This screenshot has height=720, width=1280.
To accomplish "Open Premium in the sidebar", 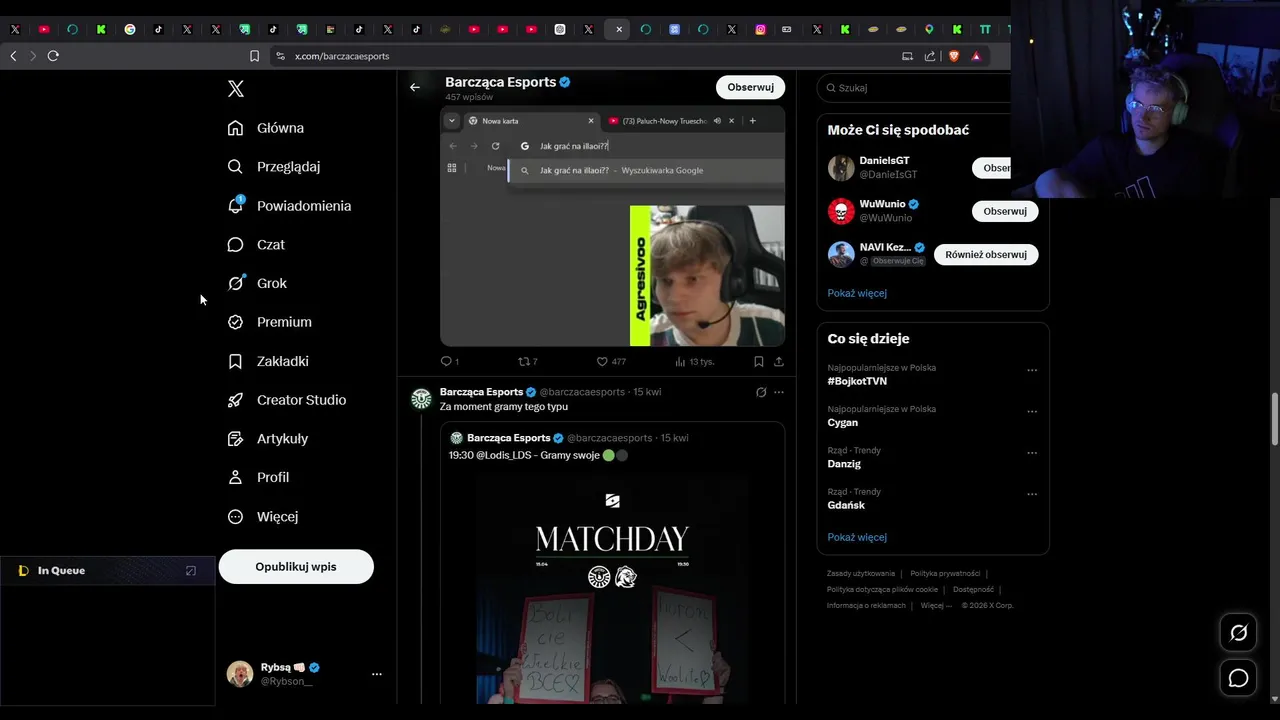I will tap(270, 322).
